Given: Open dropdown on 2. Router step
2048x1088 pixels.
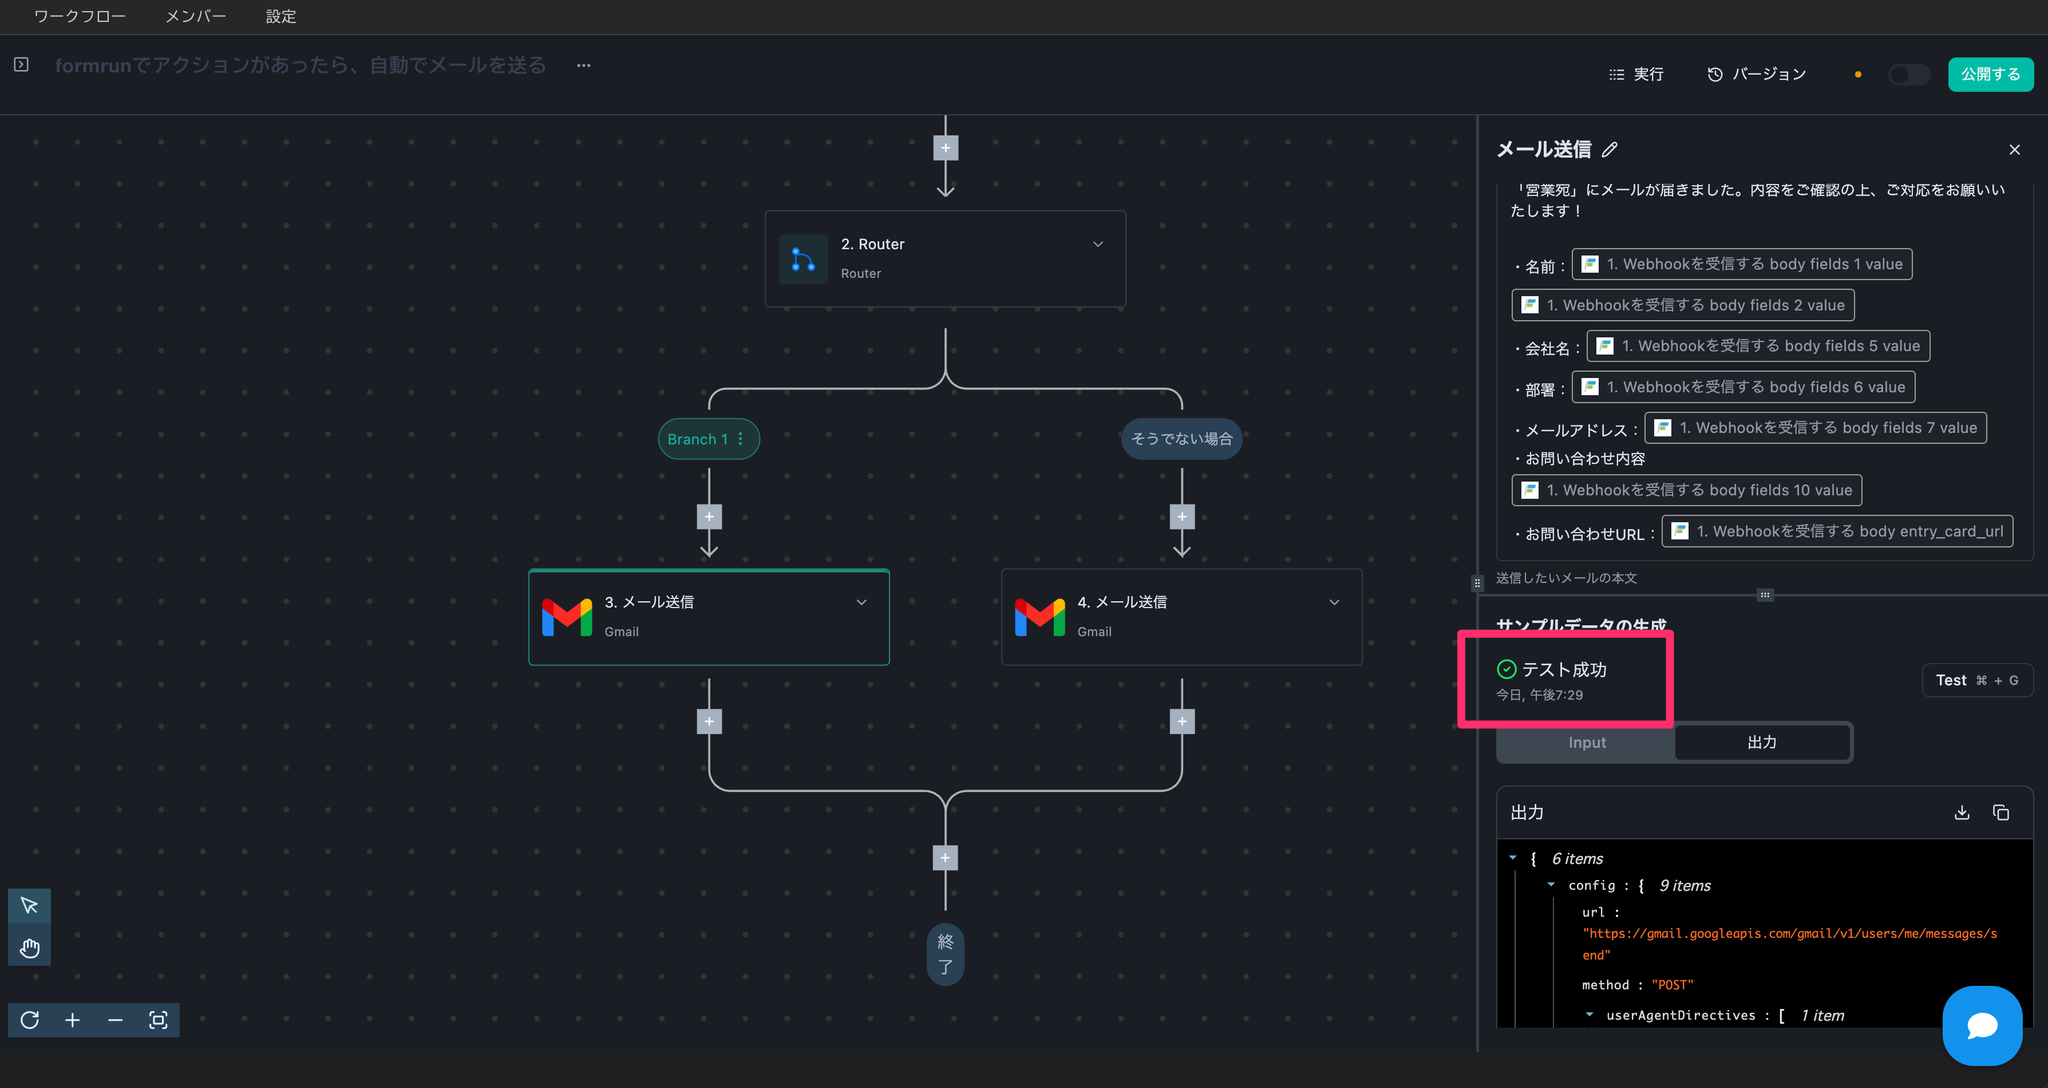Looking at the screenshot, I should coord(1097,244).
